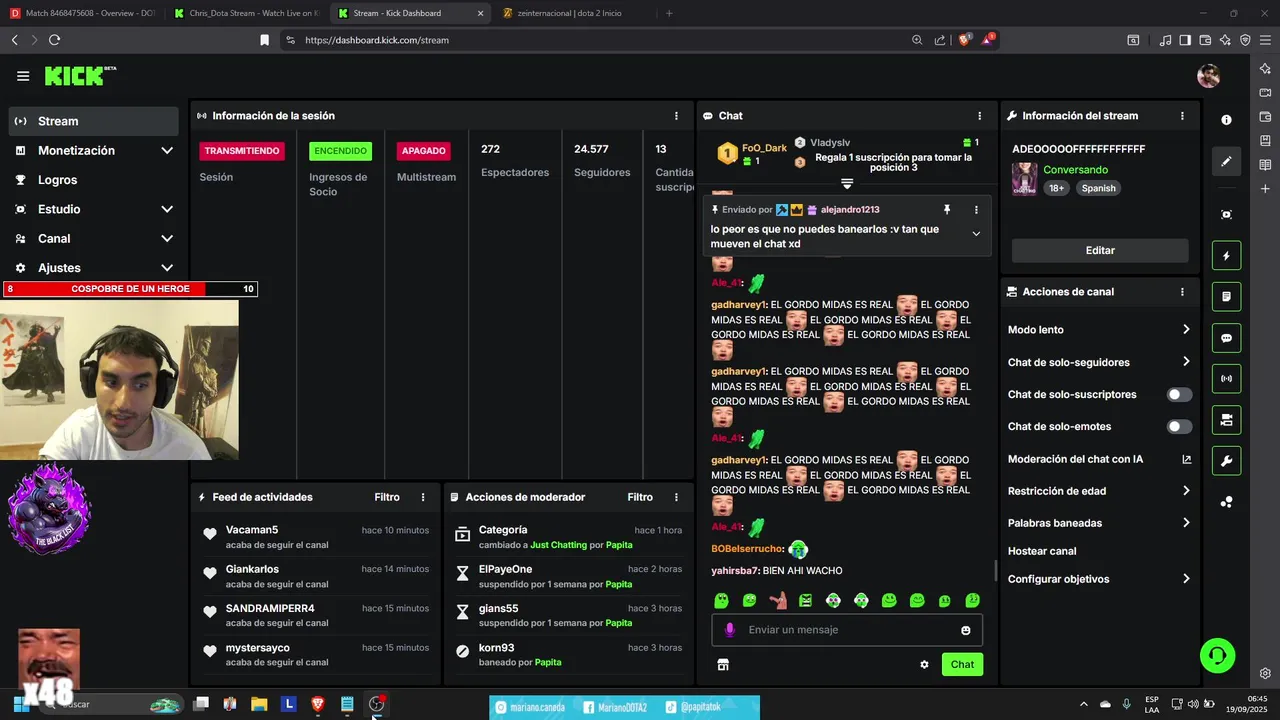Click the chat bubble icon in right rail
Image resolution: width=1280 pixels, height=720 pixels.
tap(1227, 338)
